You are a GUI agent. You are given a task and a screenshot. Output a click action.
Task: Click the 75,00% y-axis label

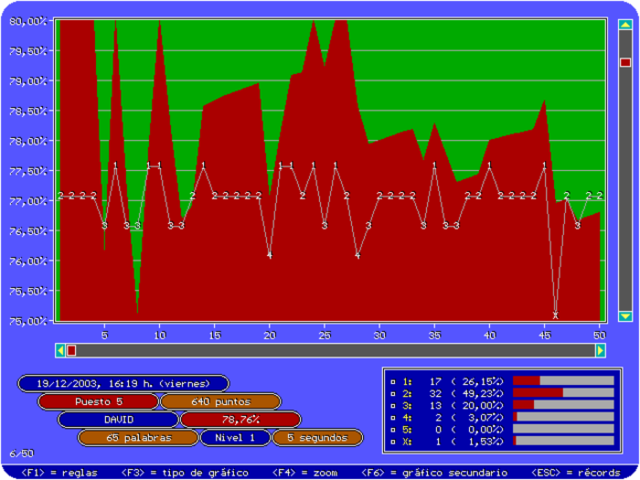click(x=28, y=321)
